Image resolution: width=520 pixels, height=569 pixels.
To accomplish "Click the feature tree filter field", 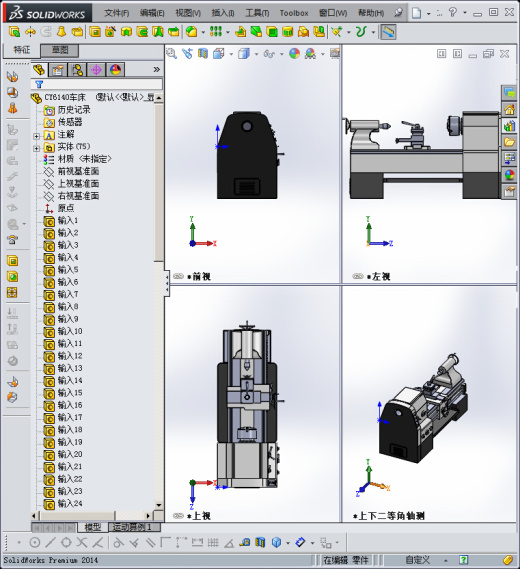I will coord(98,84).
